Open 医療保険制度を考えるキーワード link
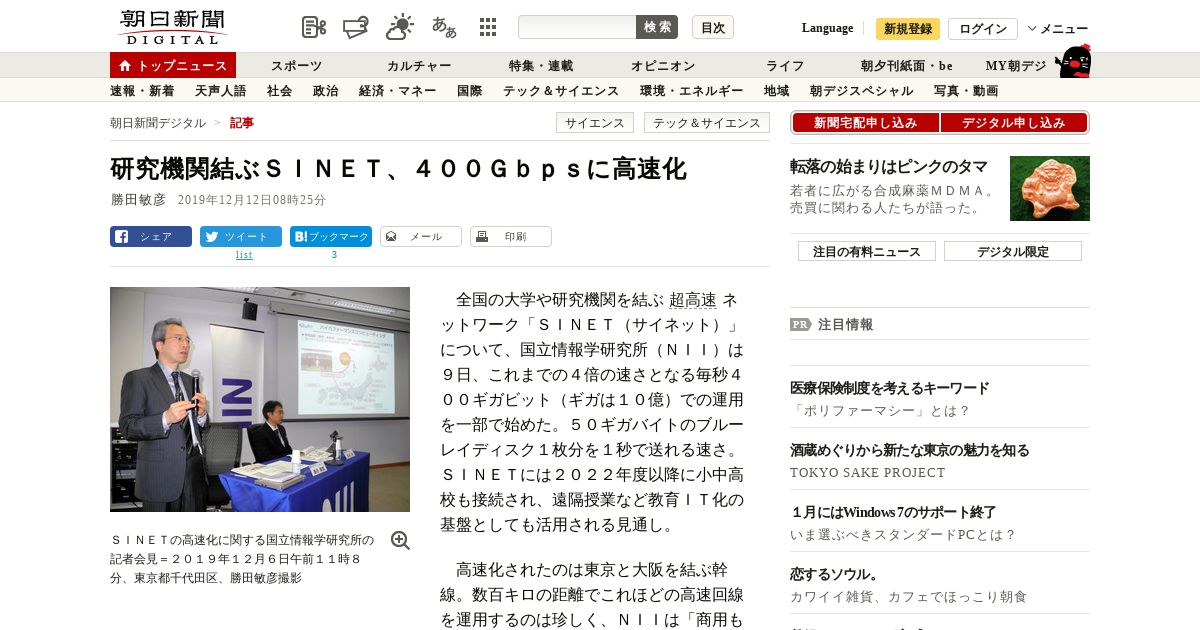This screenshot has height=630, width=1200. [x=890, y=388]
